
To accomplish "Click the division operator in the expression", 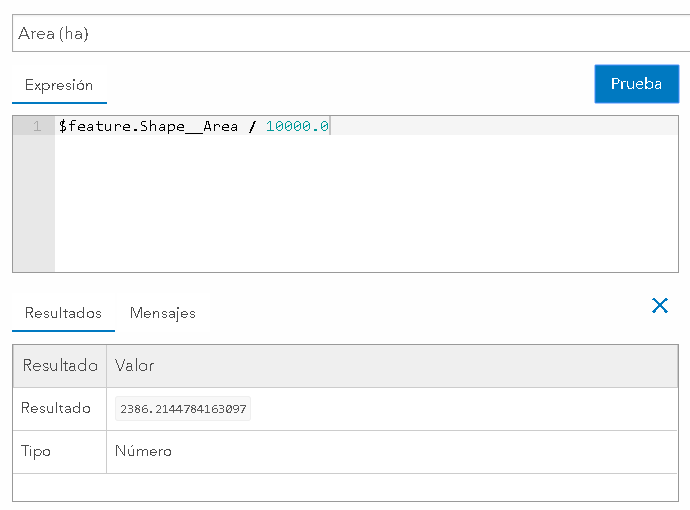I will tap(252, 126).
